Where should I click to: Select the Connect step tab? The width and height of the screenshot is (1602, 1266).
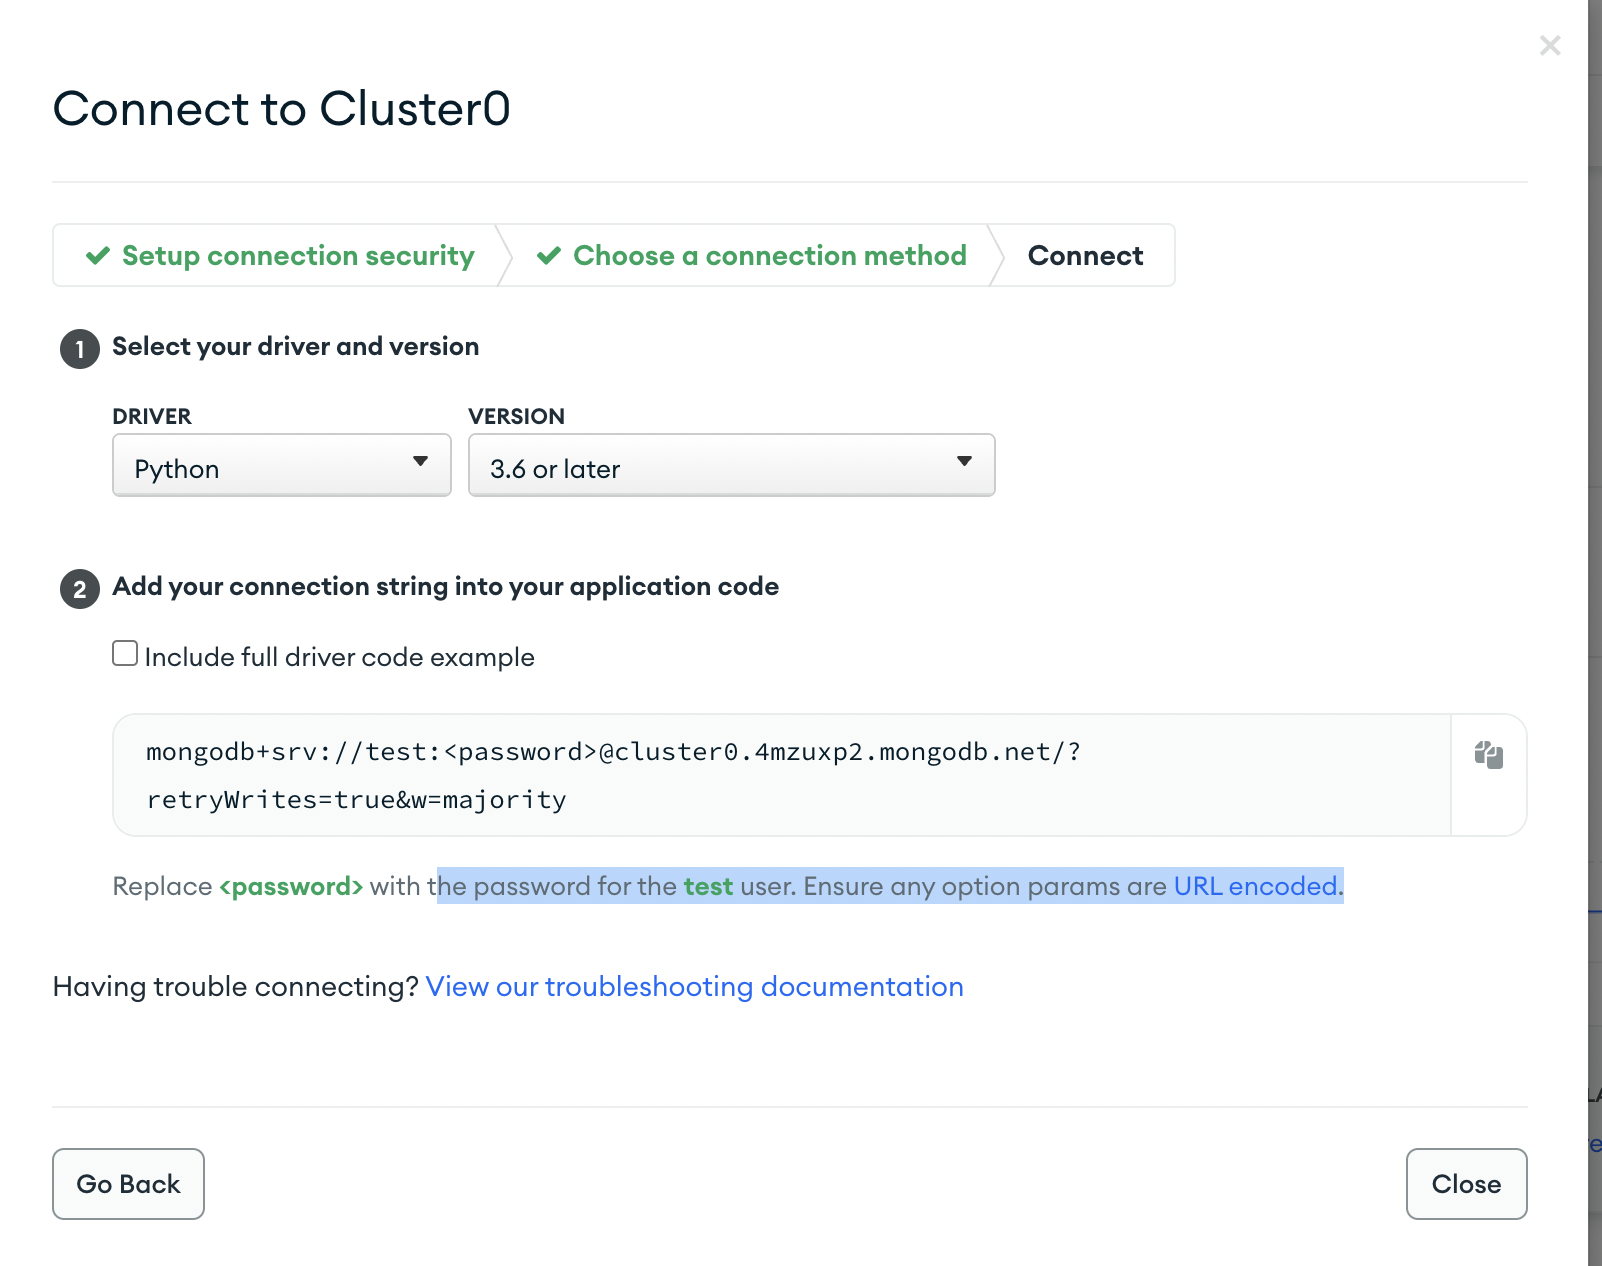tap(1085, 256)
